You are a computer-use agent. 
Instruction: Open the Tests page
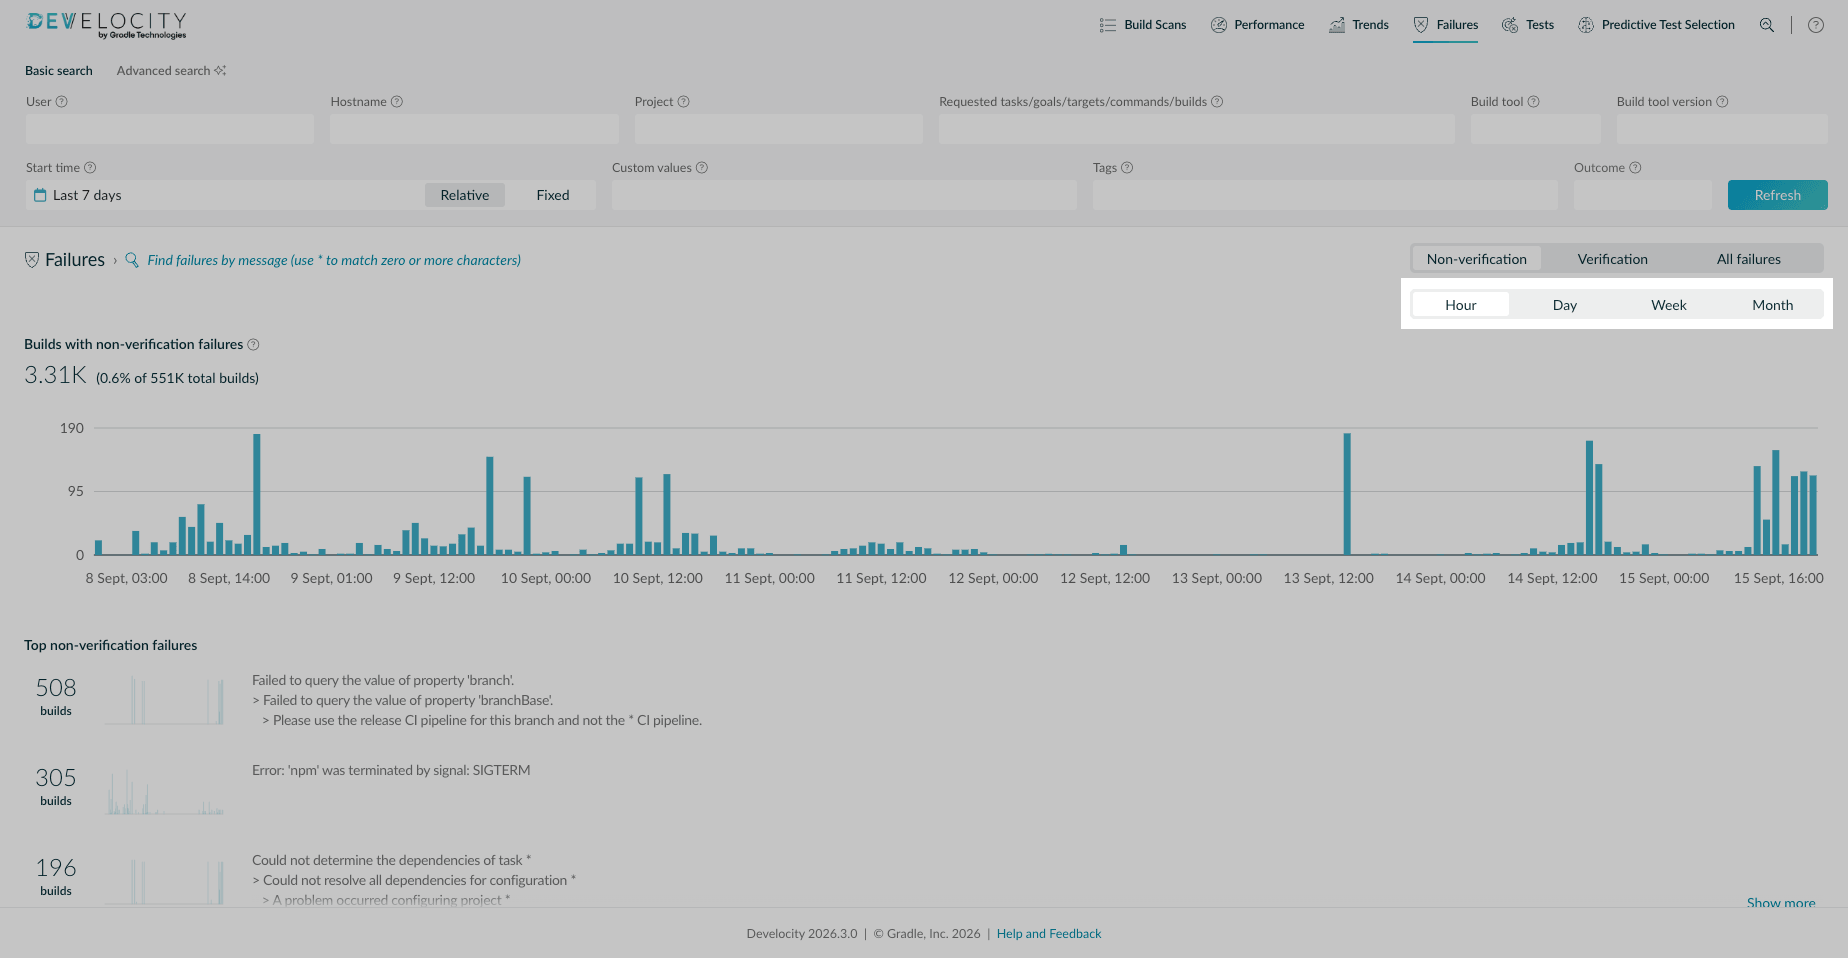pos(1528,25)
